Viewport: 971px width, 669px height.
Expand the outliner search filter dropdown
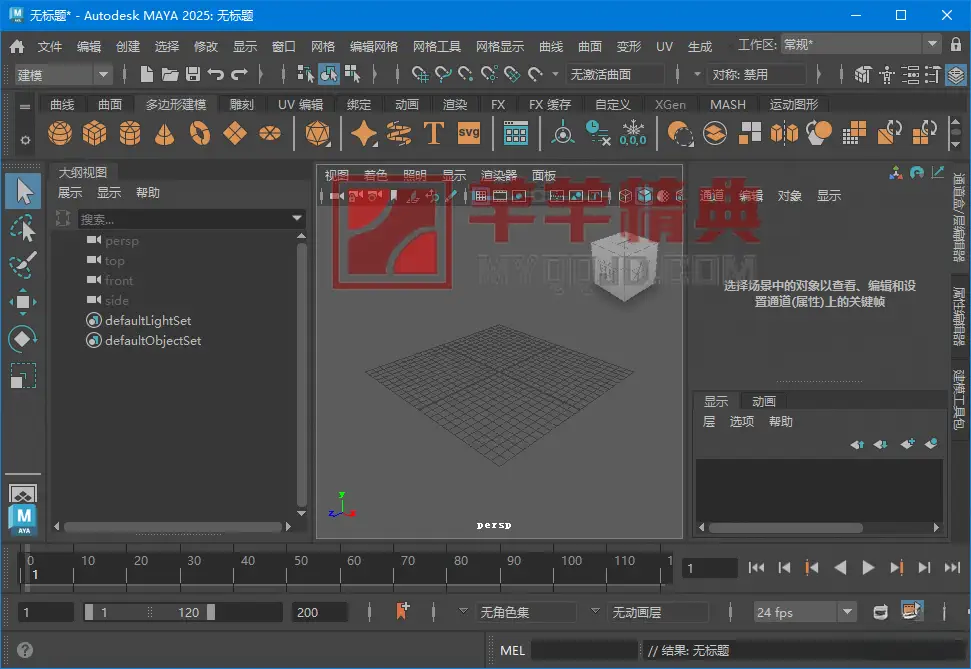tap(297, 218)
